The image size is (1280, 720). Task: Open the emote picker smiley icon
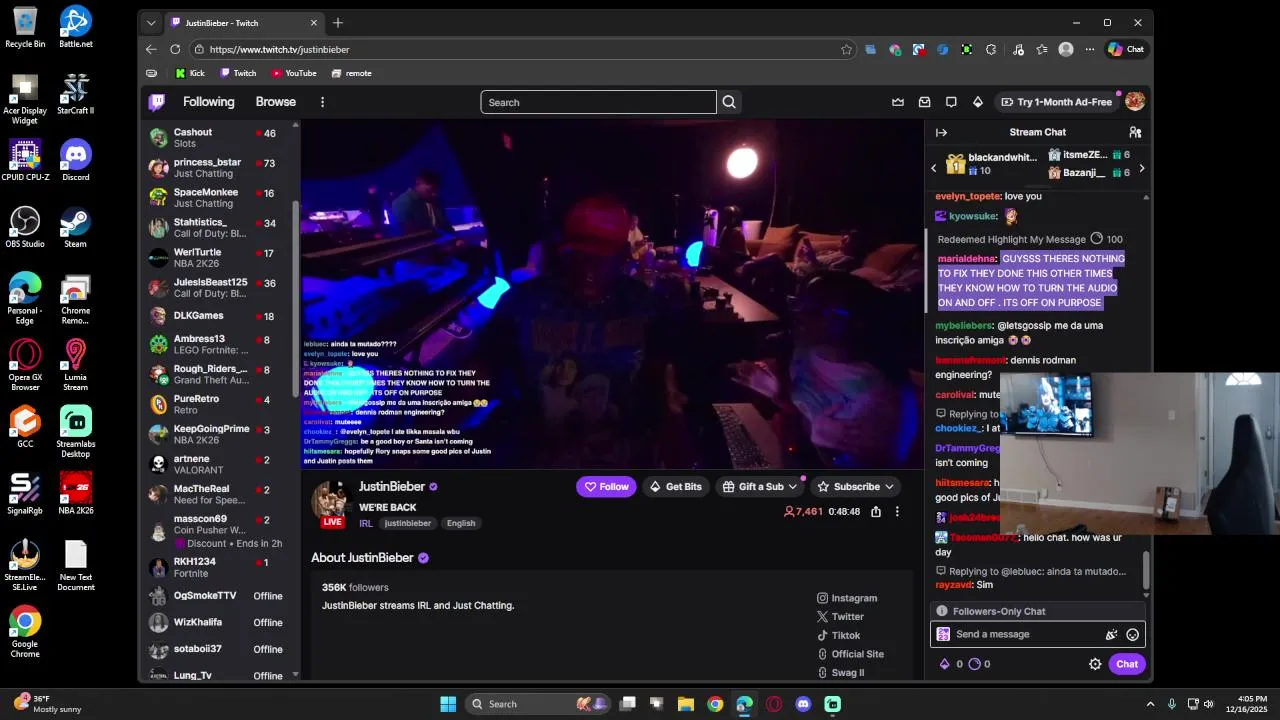[x=1133, y=634]
